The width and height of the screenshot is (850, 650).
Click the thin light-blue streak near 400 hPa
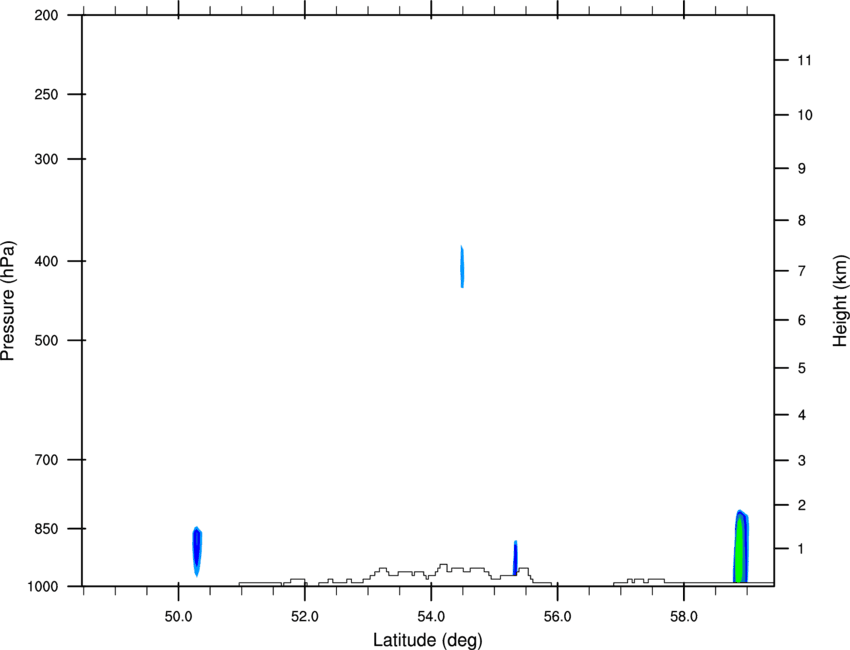462,266
